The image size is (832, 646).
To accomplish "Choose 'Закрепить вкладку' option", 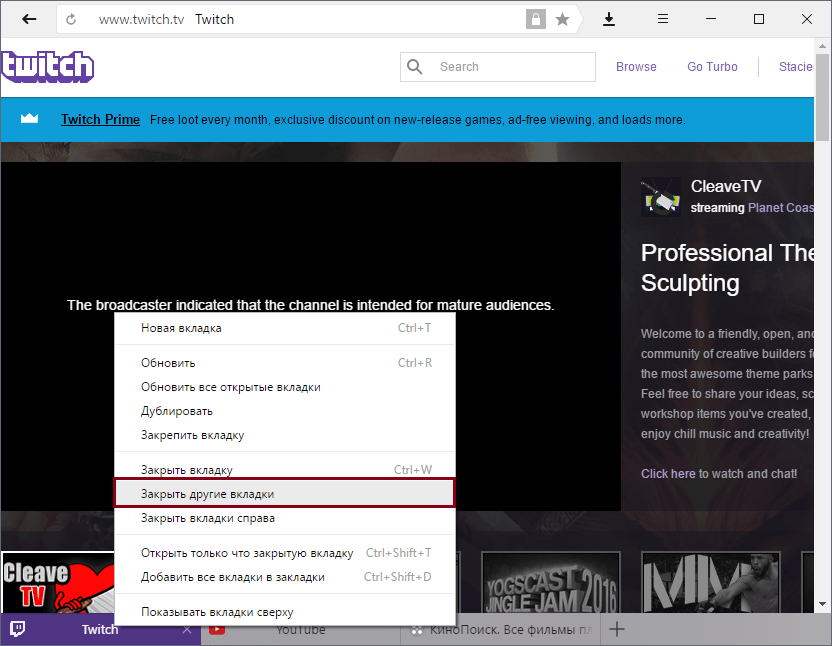I will tap(192, 435).
